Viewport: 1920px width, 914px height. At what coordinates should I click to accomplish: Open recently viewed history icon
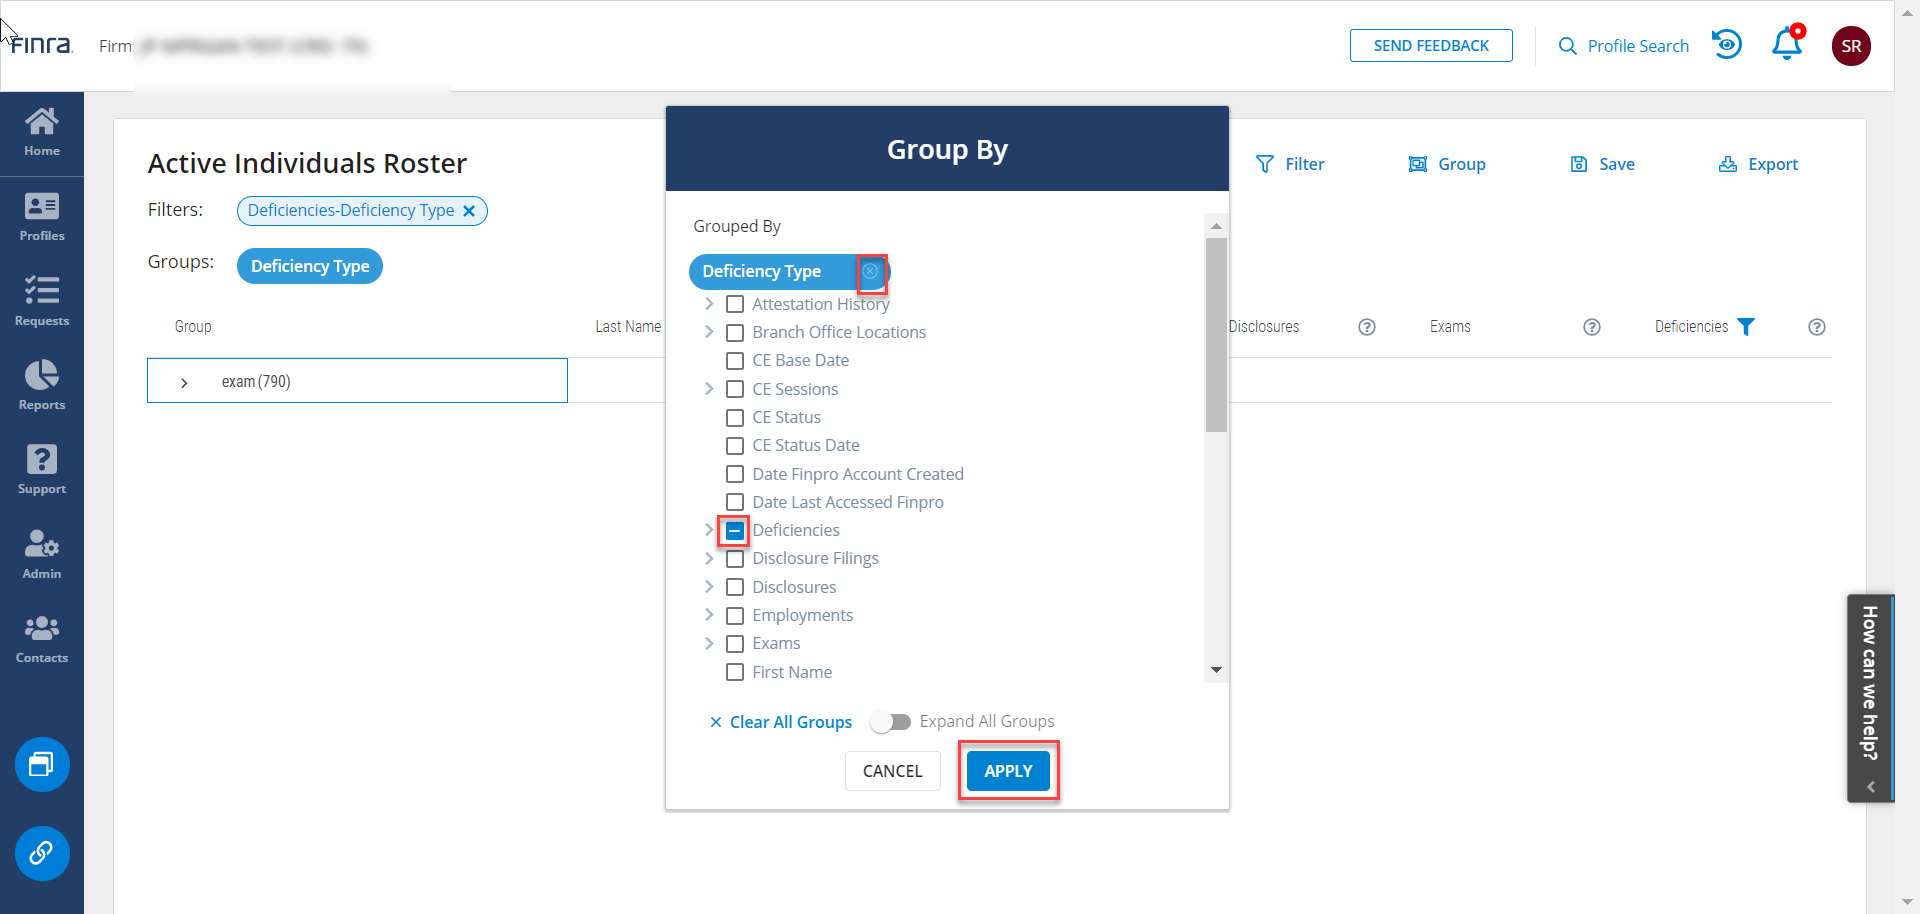tap(1727, 45)
